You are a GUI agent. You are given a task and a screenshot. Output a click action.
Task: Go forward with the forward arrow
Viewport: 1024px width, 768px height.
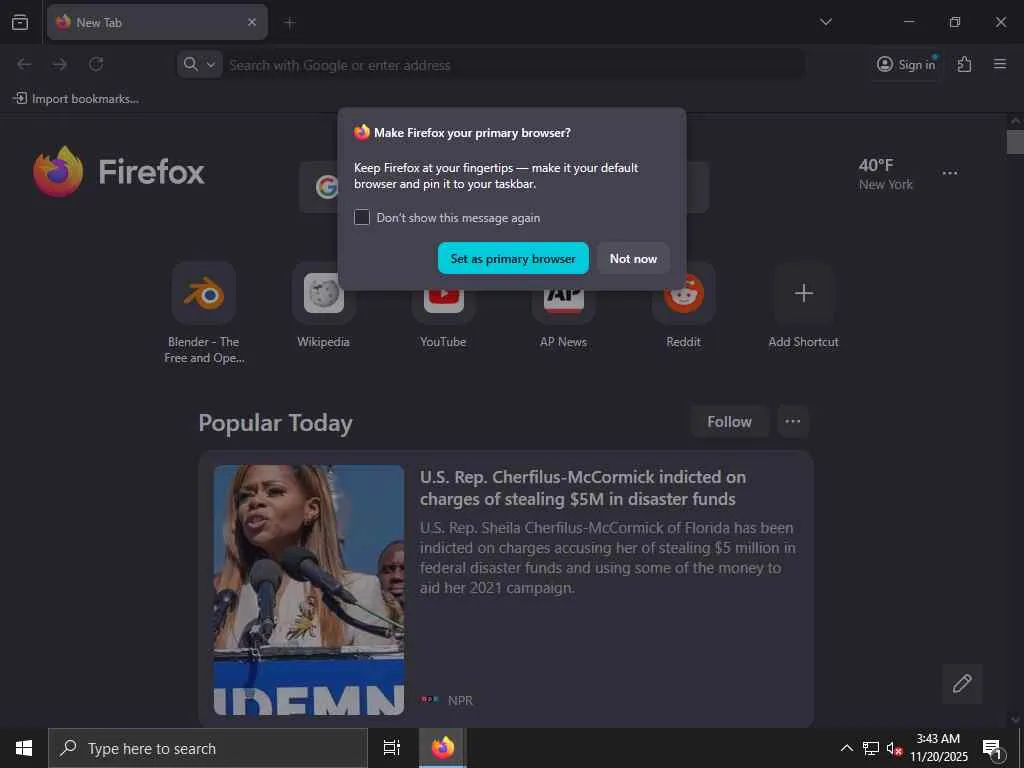tap(59, 64)
